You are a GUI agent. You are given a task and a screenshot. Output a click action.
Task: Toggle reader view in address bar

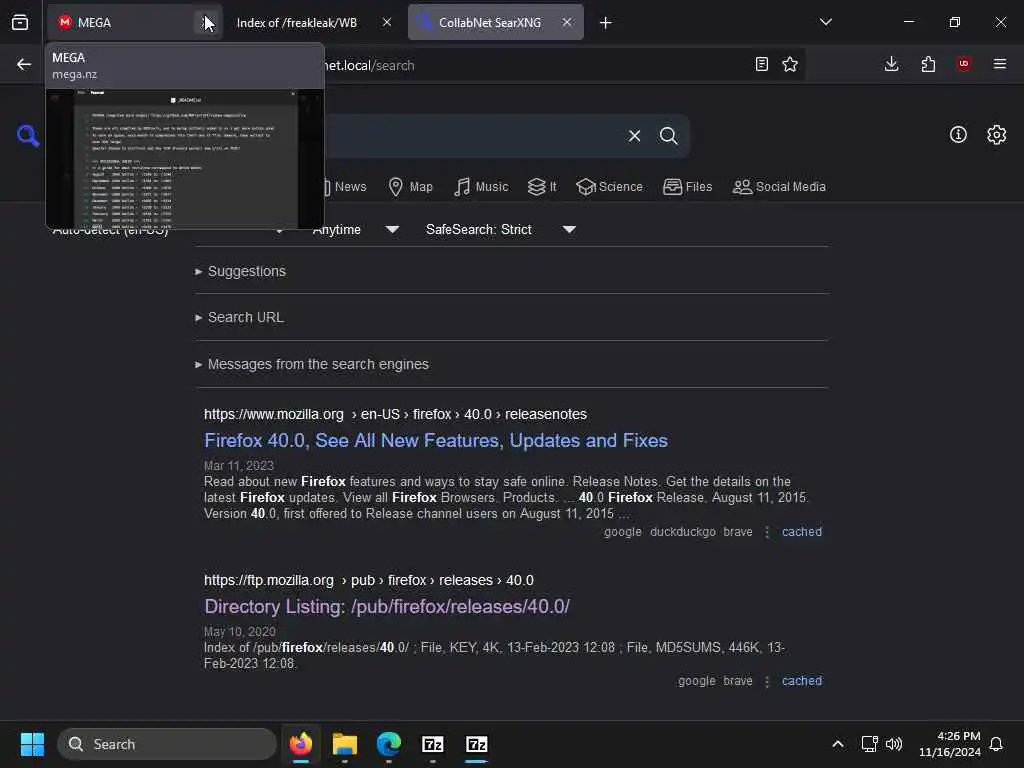[761, 64]
